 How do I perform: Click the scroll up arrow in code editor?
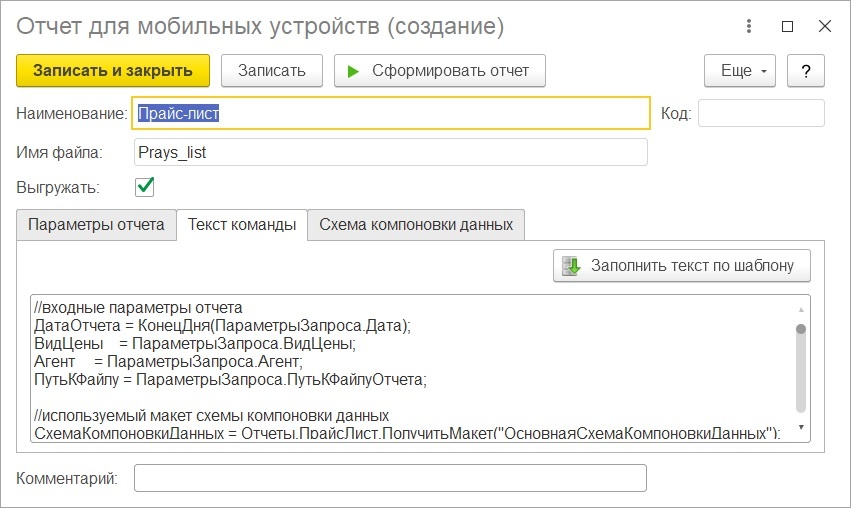(801, 309)
